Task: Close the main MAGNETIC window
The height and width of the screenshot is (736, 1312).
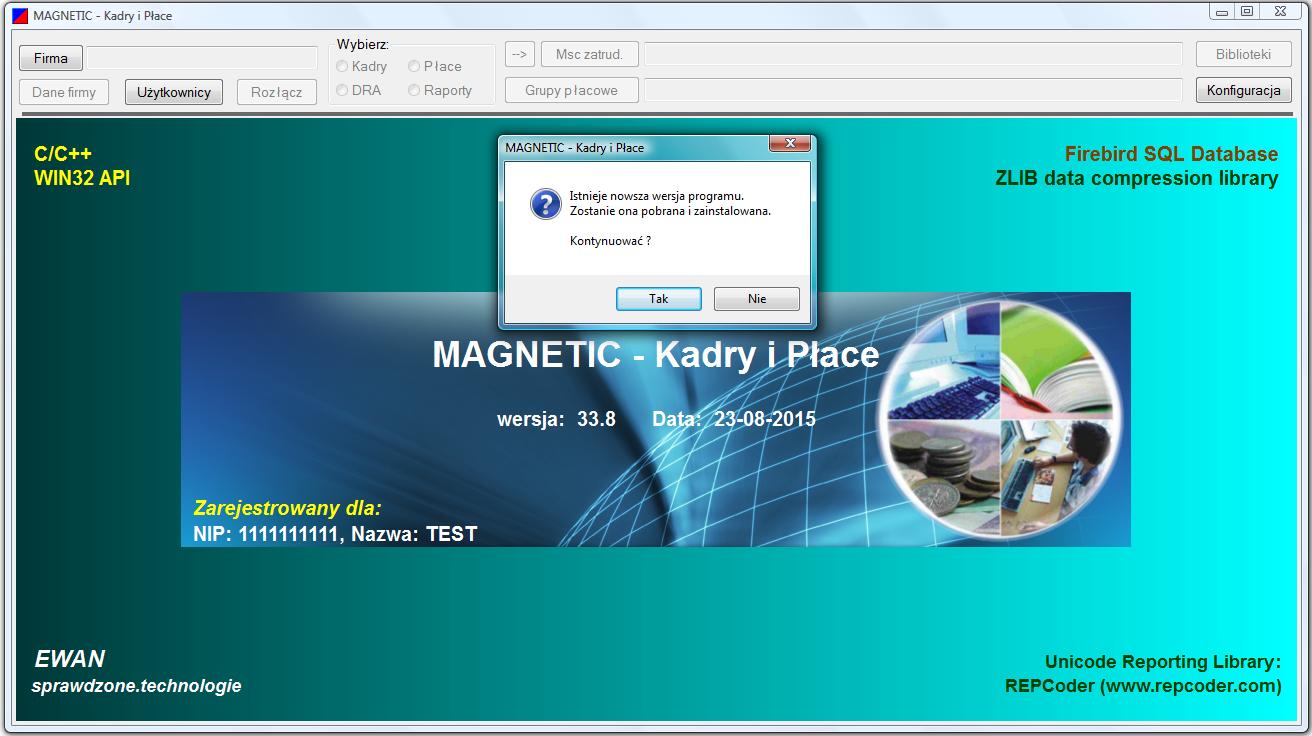Action: tap(1281, 11)
